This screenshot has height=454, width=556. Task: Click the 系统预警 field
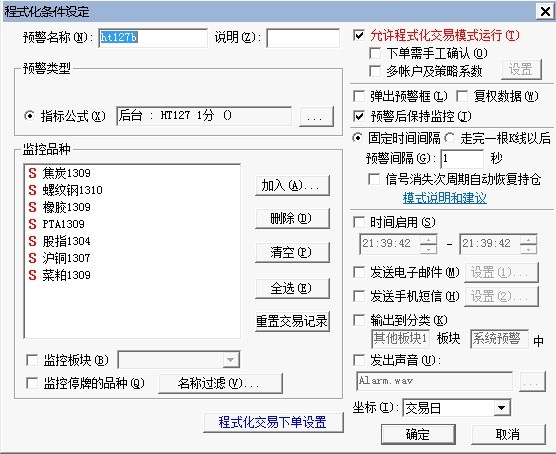click(x=499, y=339)
